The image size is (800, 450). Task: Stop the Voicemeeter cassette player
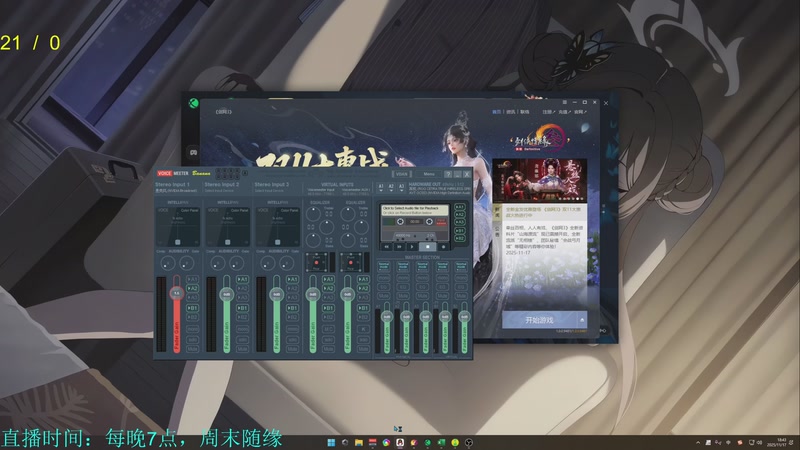pos(428,246)
